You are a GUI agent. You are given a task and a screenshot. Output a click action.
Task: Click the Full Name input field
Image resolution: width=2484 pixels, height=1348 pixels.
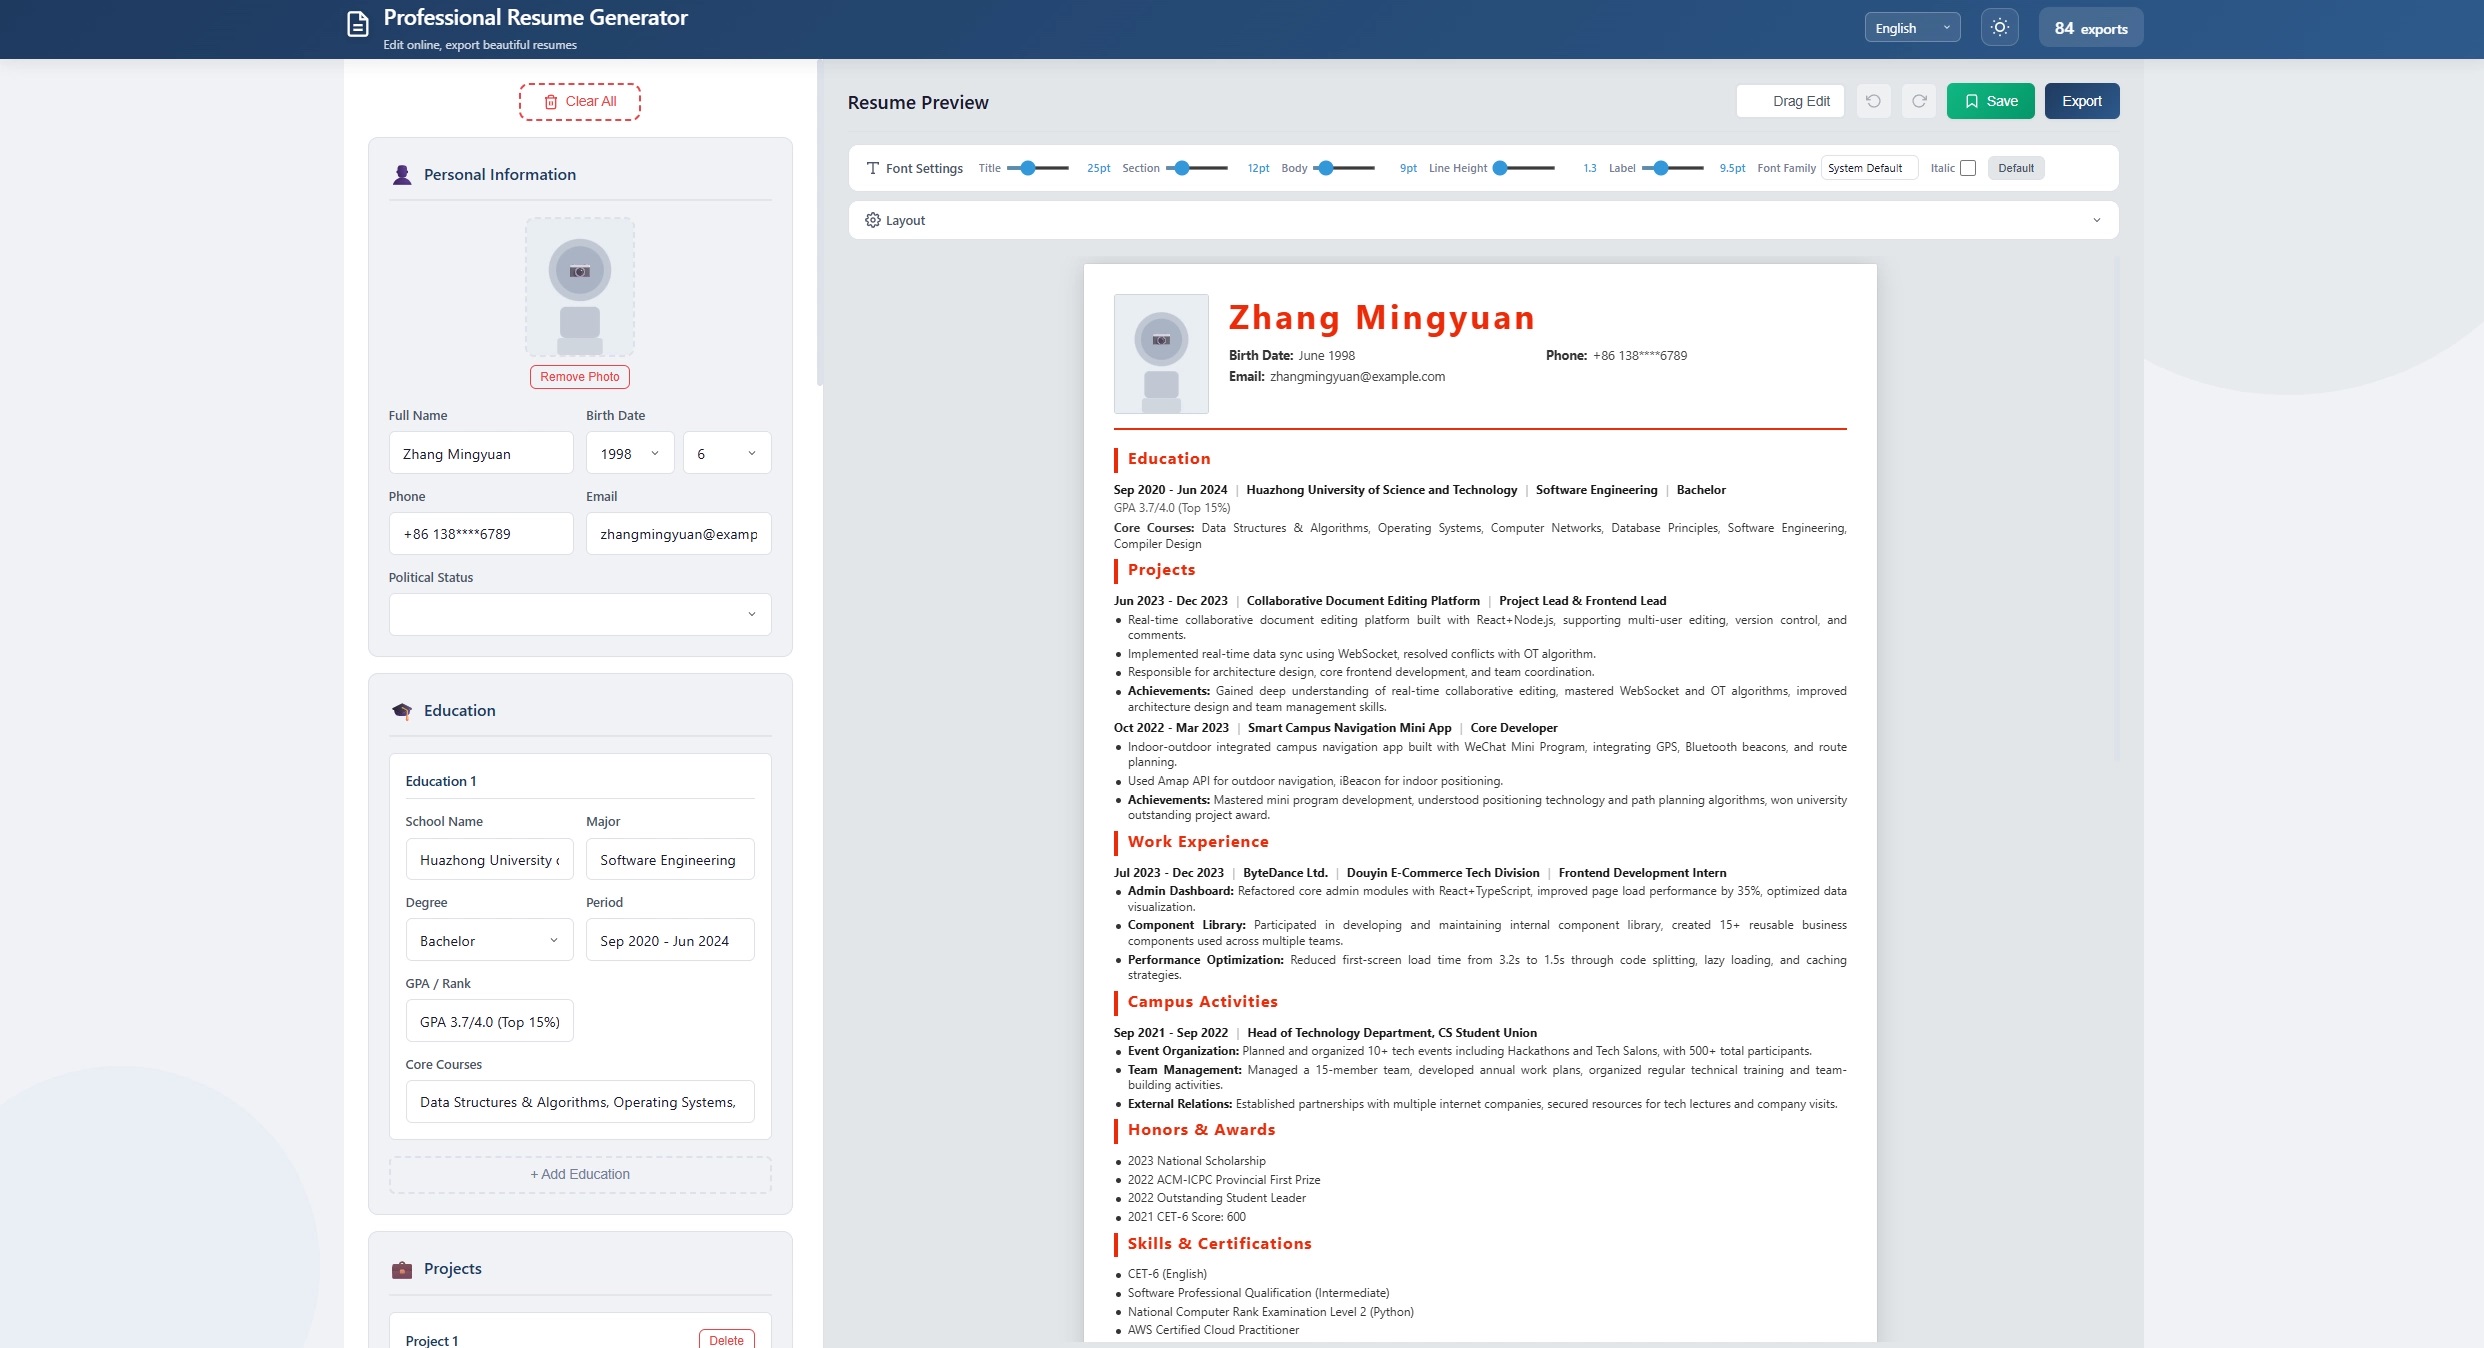pos(481,453)
